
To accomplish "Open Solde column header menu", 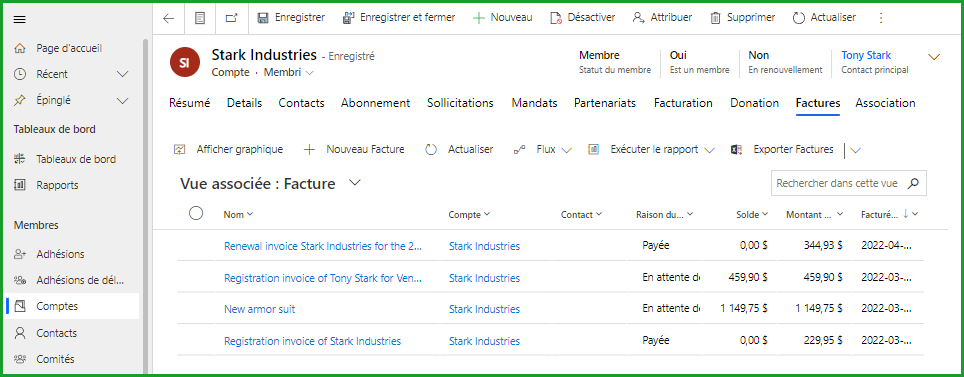I will coord(753,215).
